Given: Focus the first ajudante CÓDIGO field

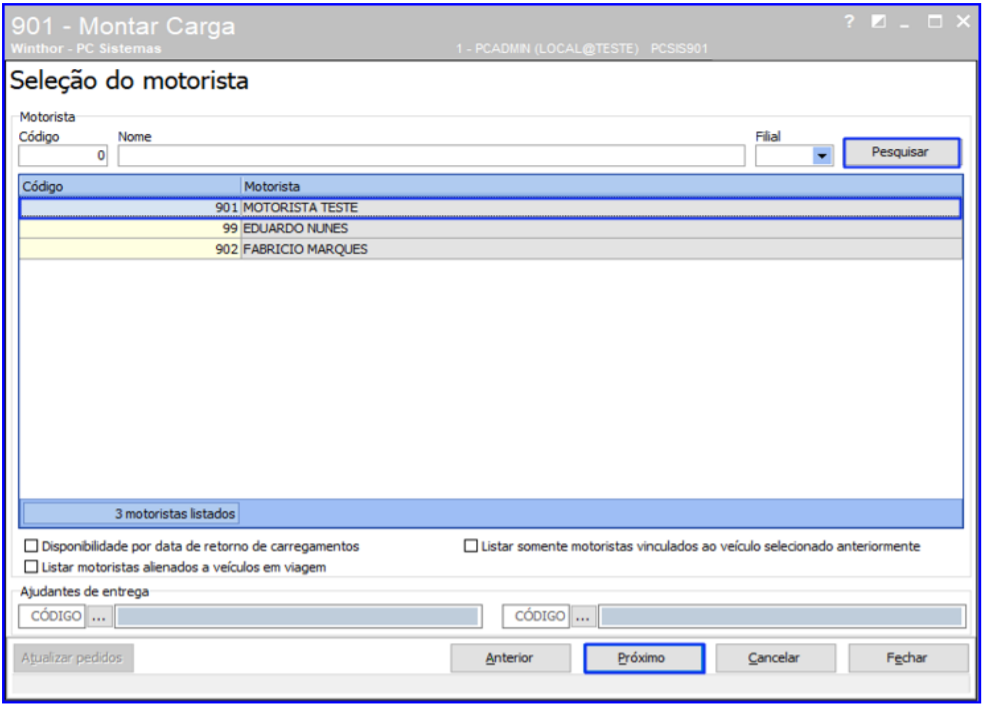Looking at the screenshot, I should pos(52,616).
